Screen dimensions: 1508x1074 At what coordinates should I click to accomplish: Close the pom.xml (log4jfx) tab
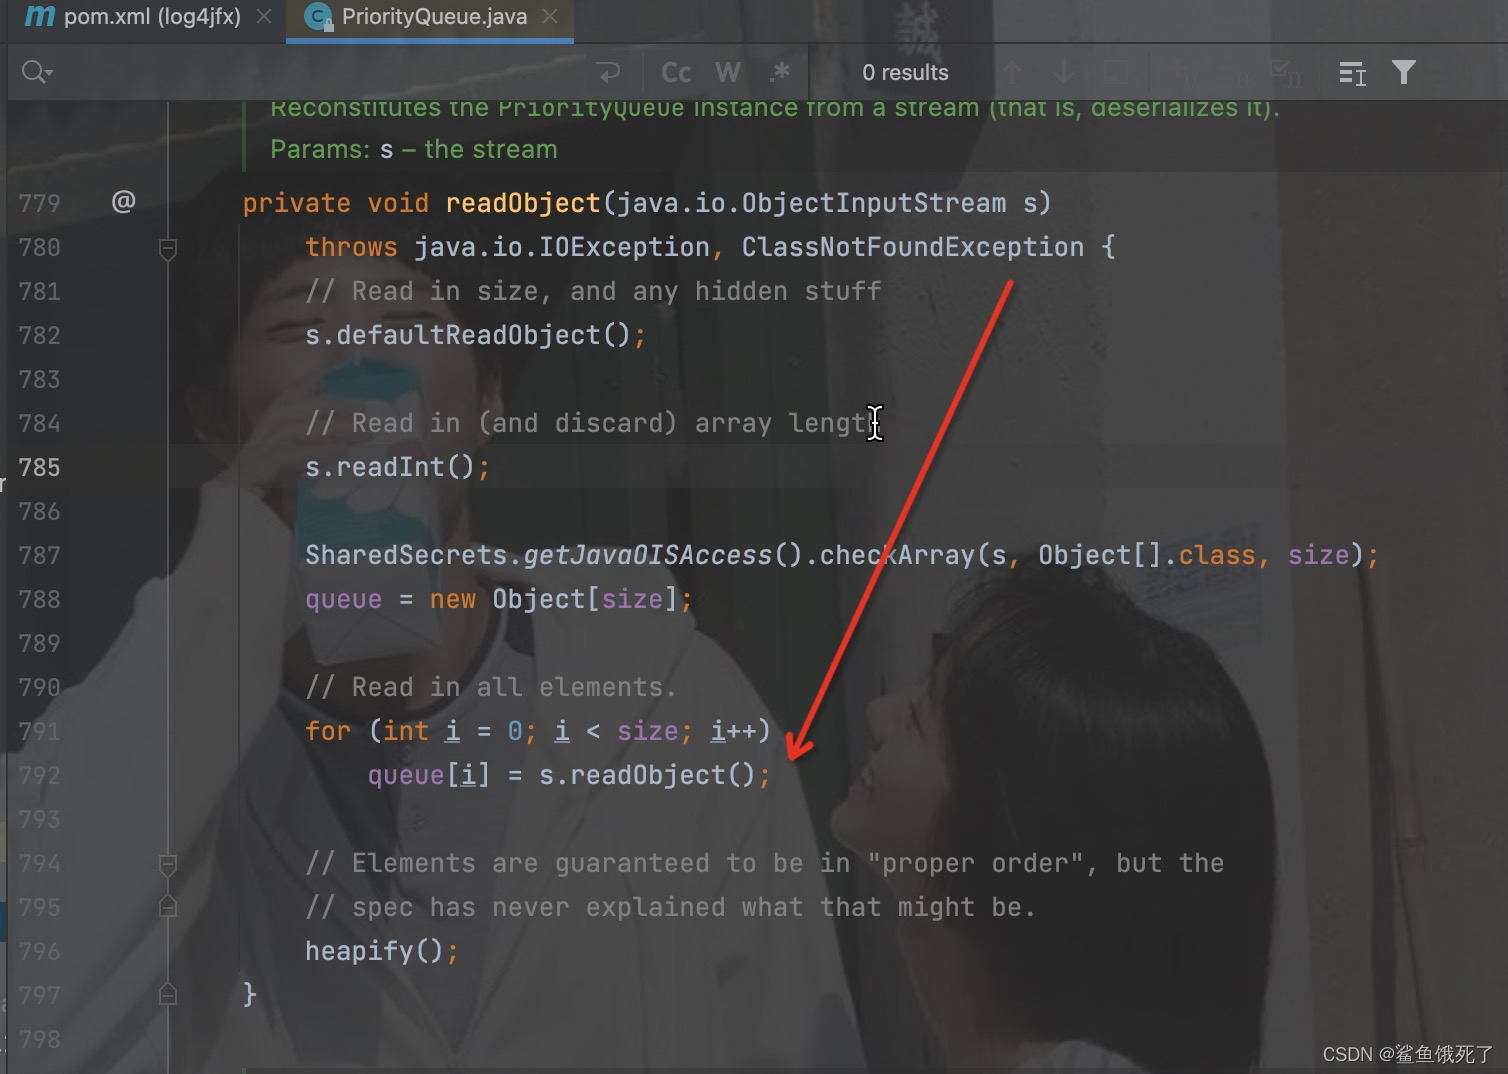click(264, 16)
